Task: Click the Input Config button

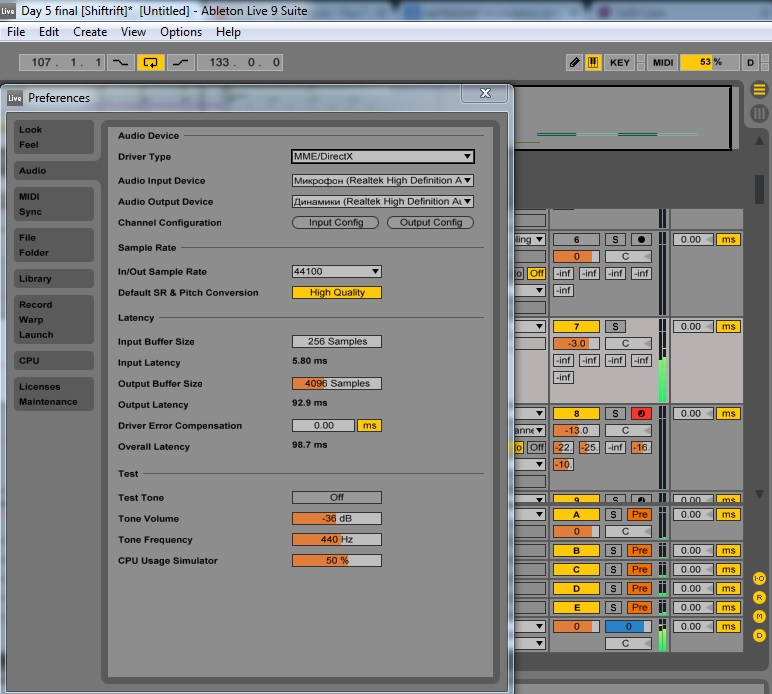Action: [335, 223]
